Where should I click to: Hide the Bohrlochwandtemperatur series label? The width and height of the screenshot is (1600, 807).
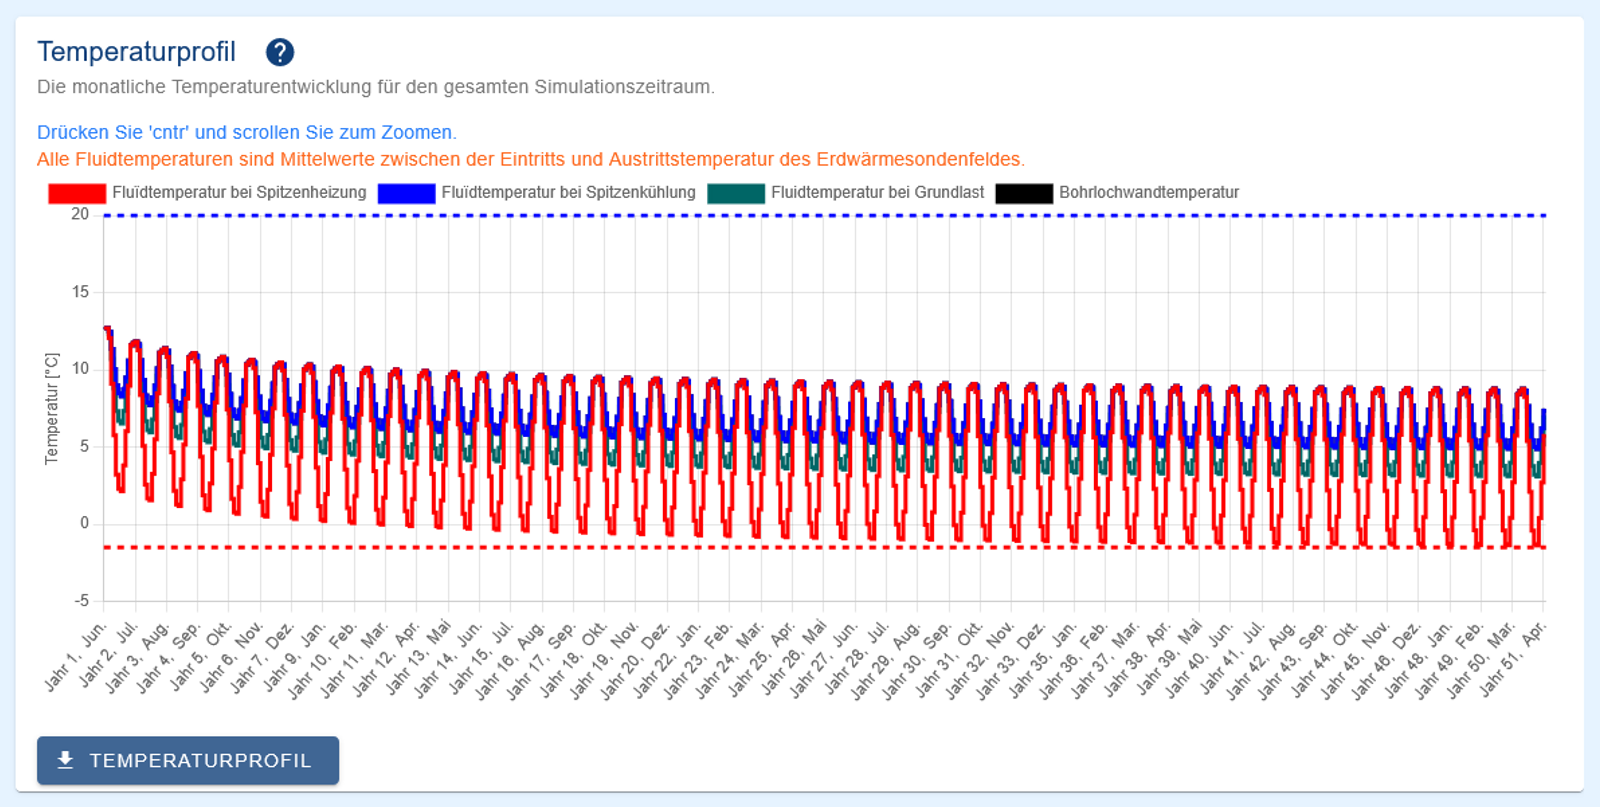[x=1149, y=192]
